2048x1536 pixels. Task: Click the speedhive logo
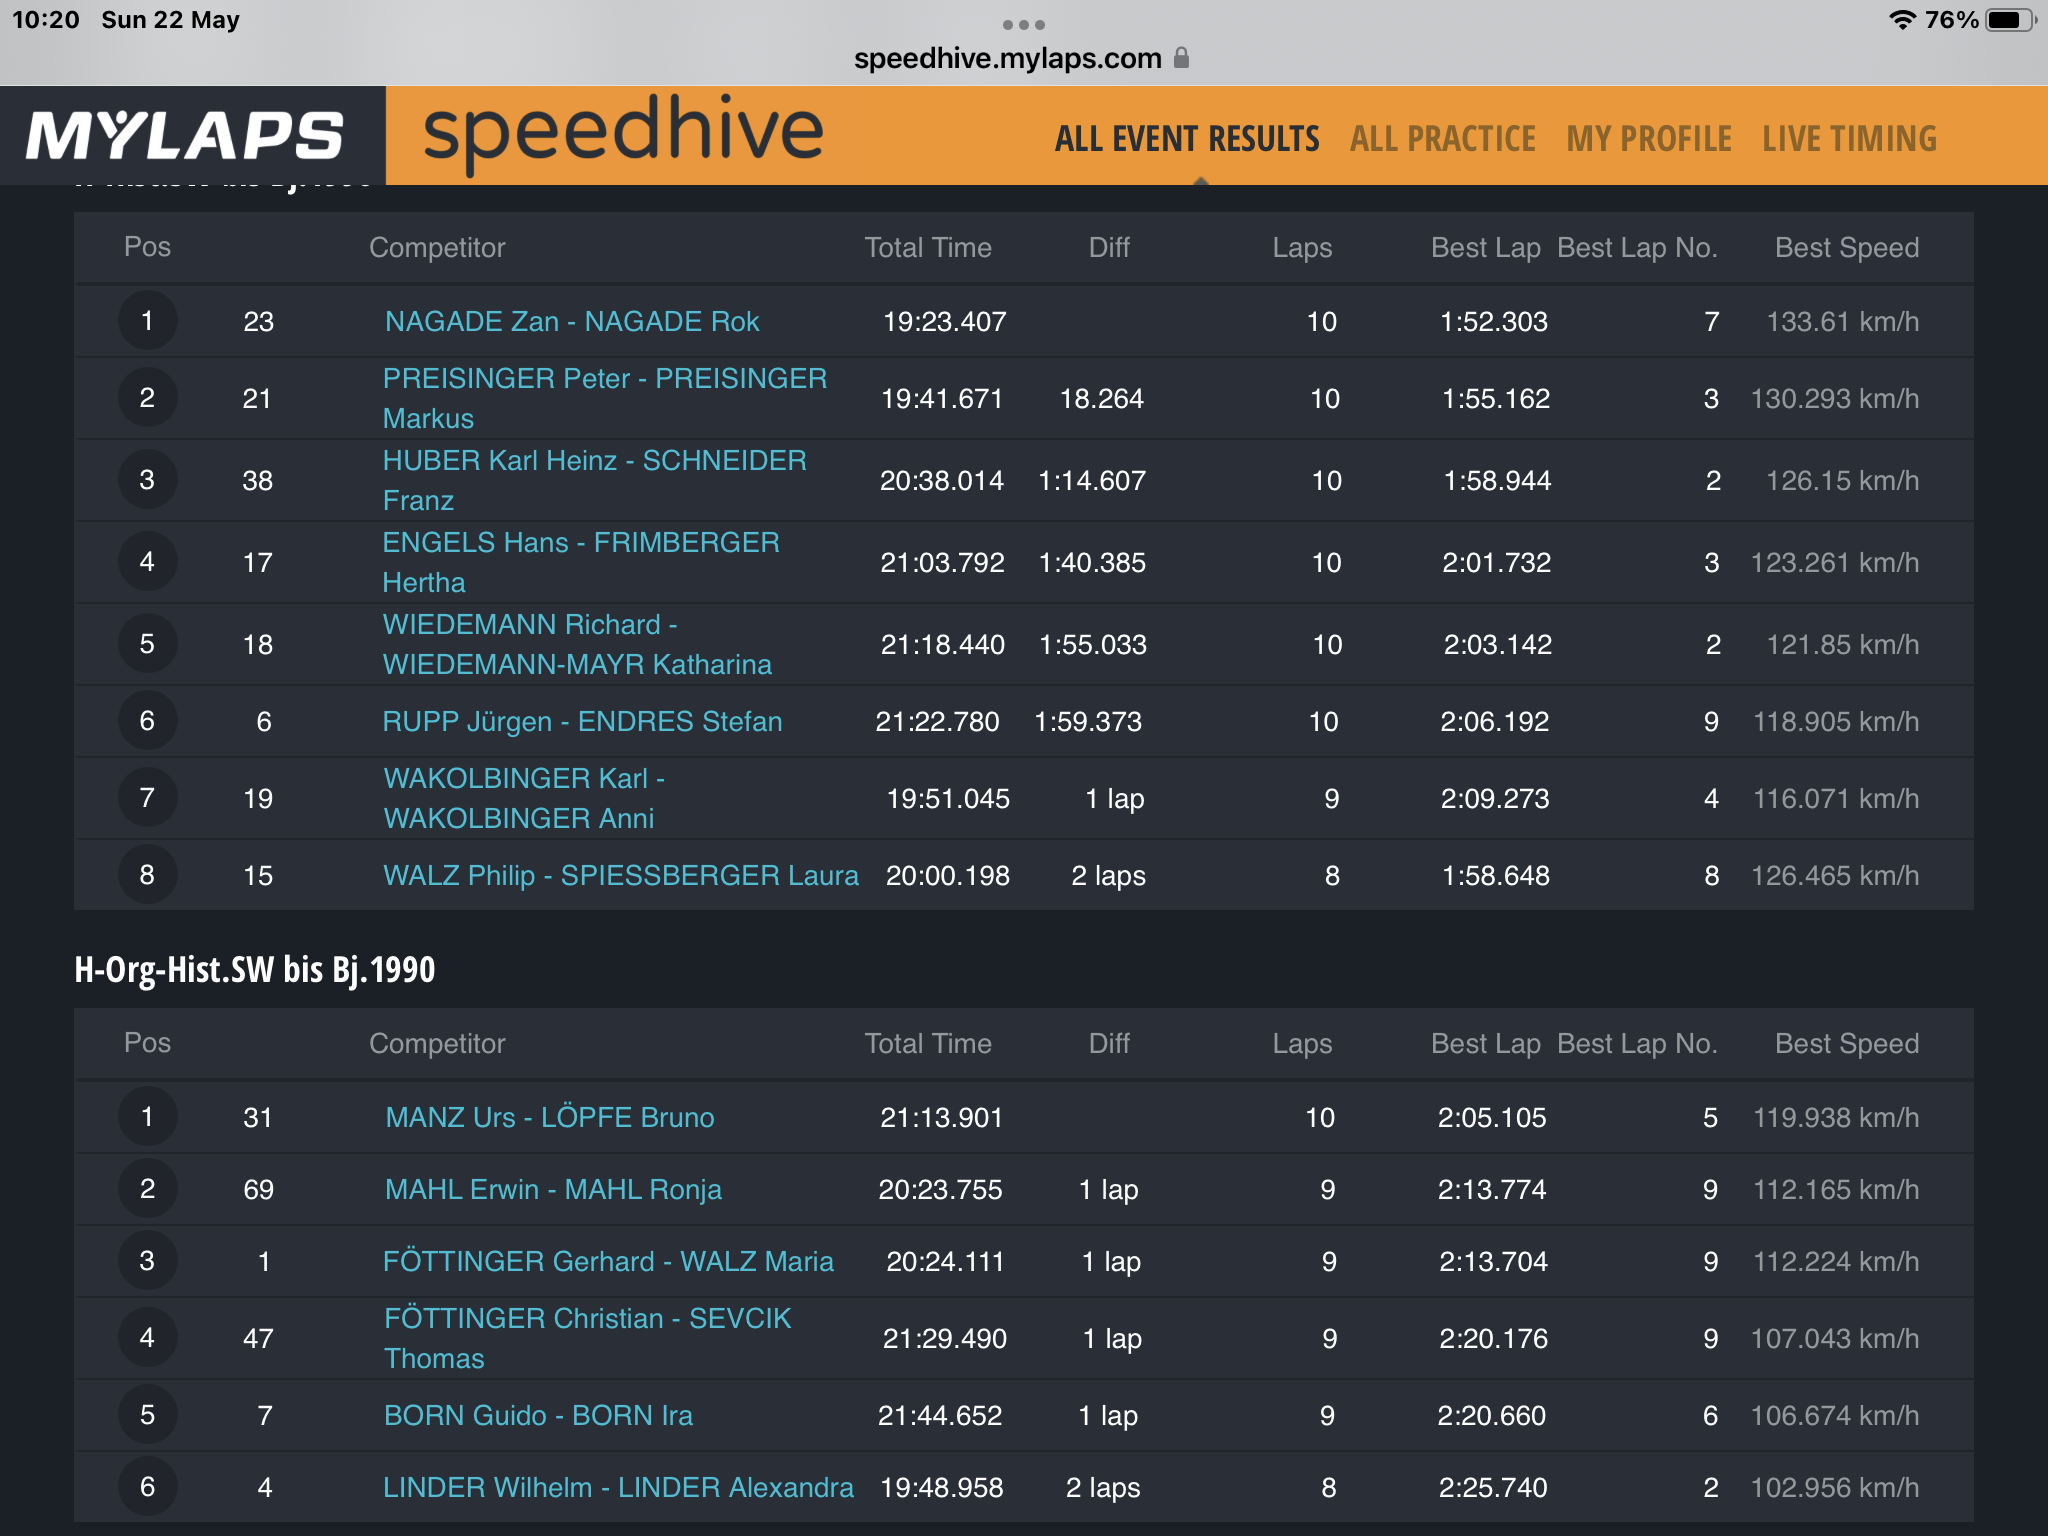click(x=623, y=133)
